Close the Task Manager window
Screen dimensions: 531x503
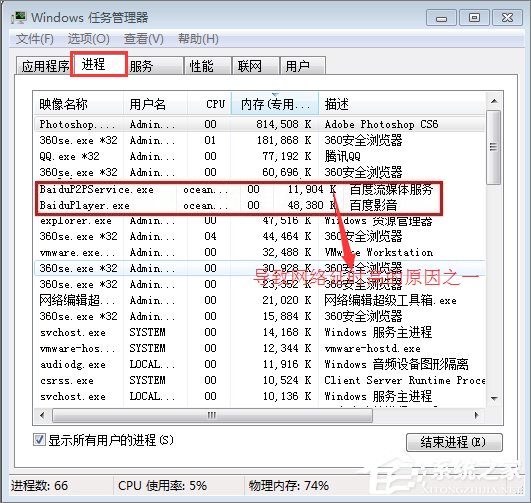pos(507,18)
